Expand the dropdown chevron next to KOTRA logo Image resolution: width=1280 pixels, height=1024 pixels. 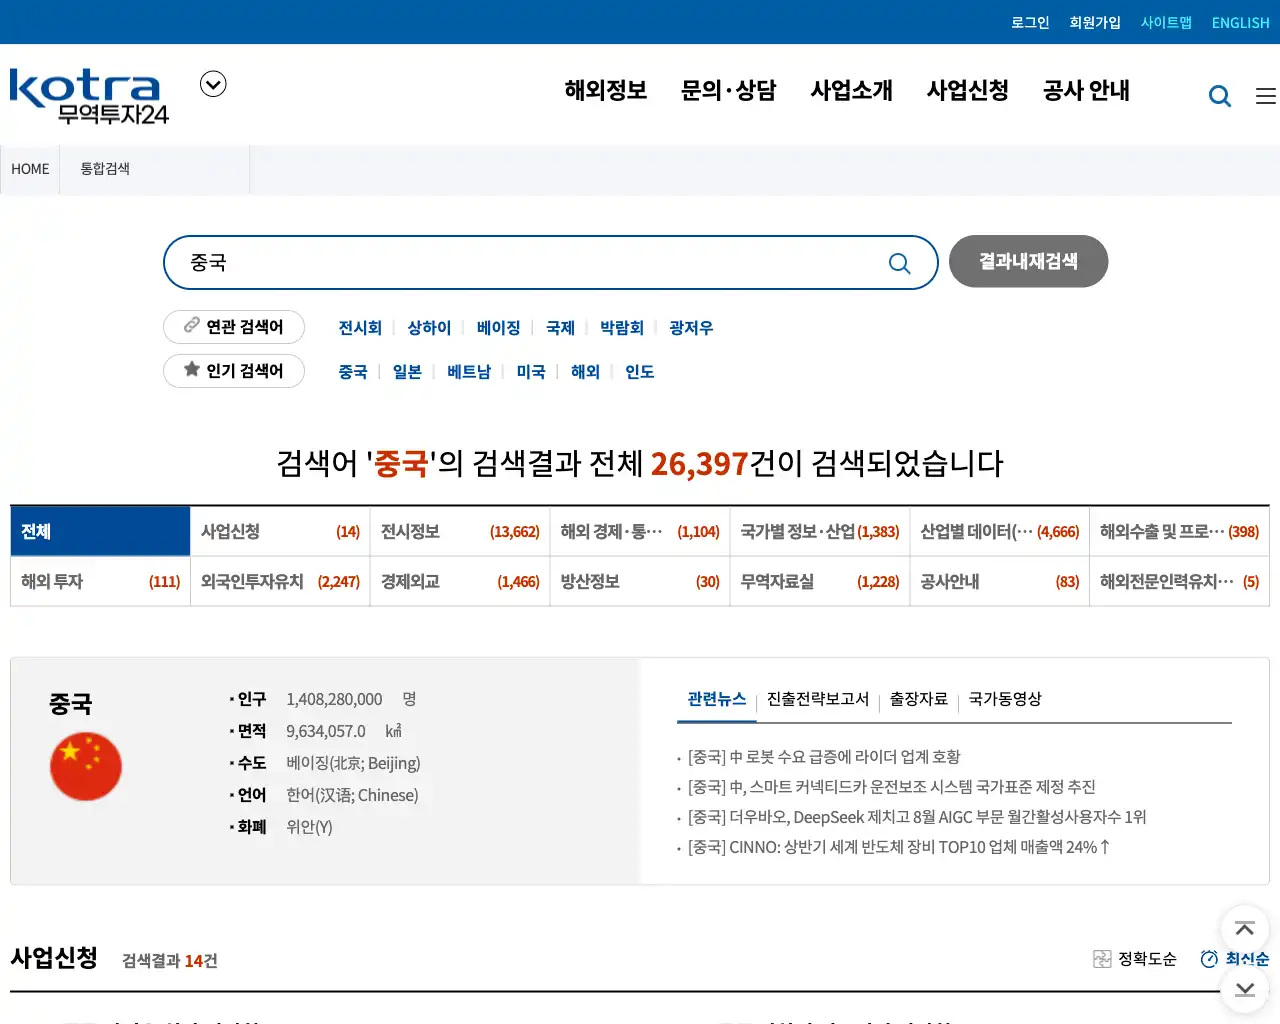coord(212,84)
